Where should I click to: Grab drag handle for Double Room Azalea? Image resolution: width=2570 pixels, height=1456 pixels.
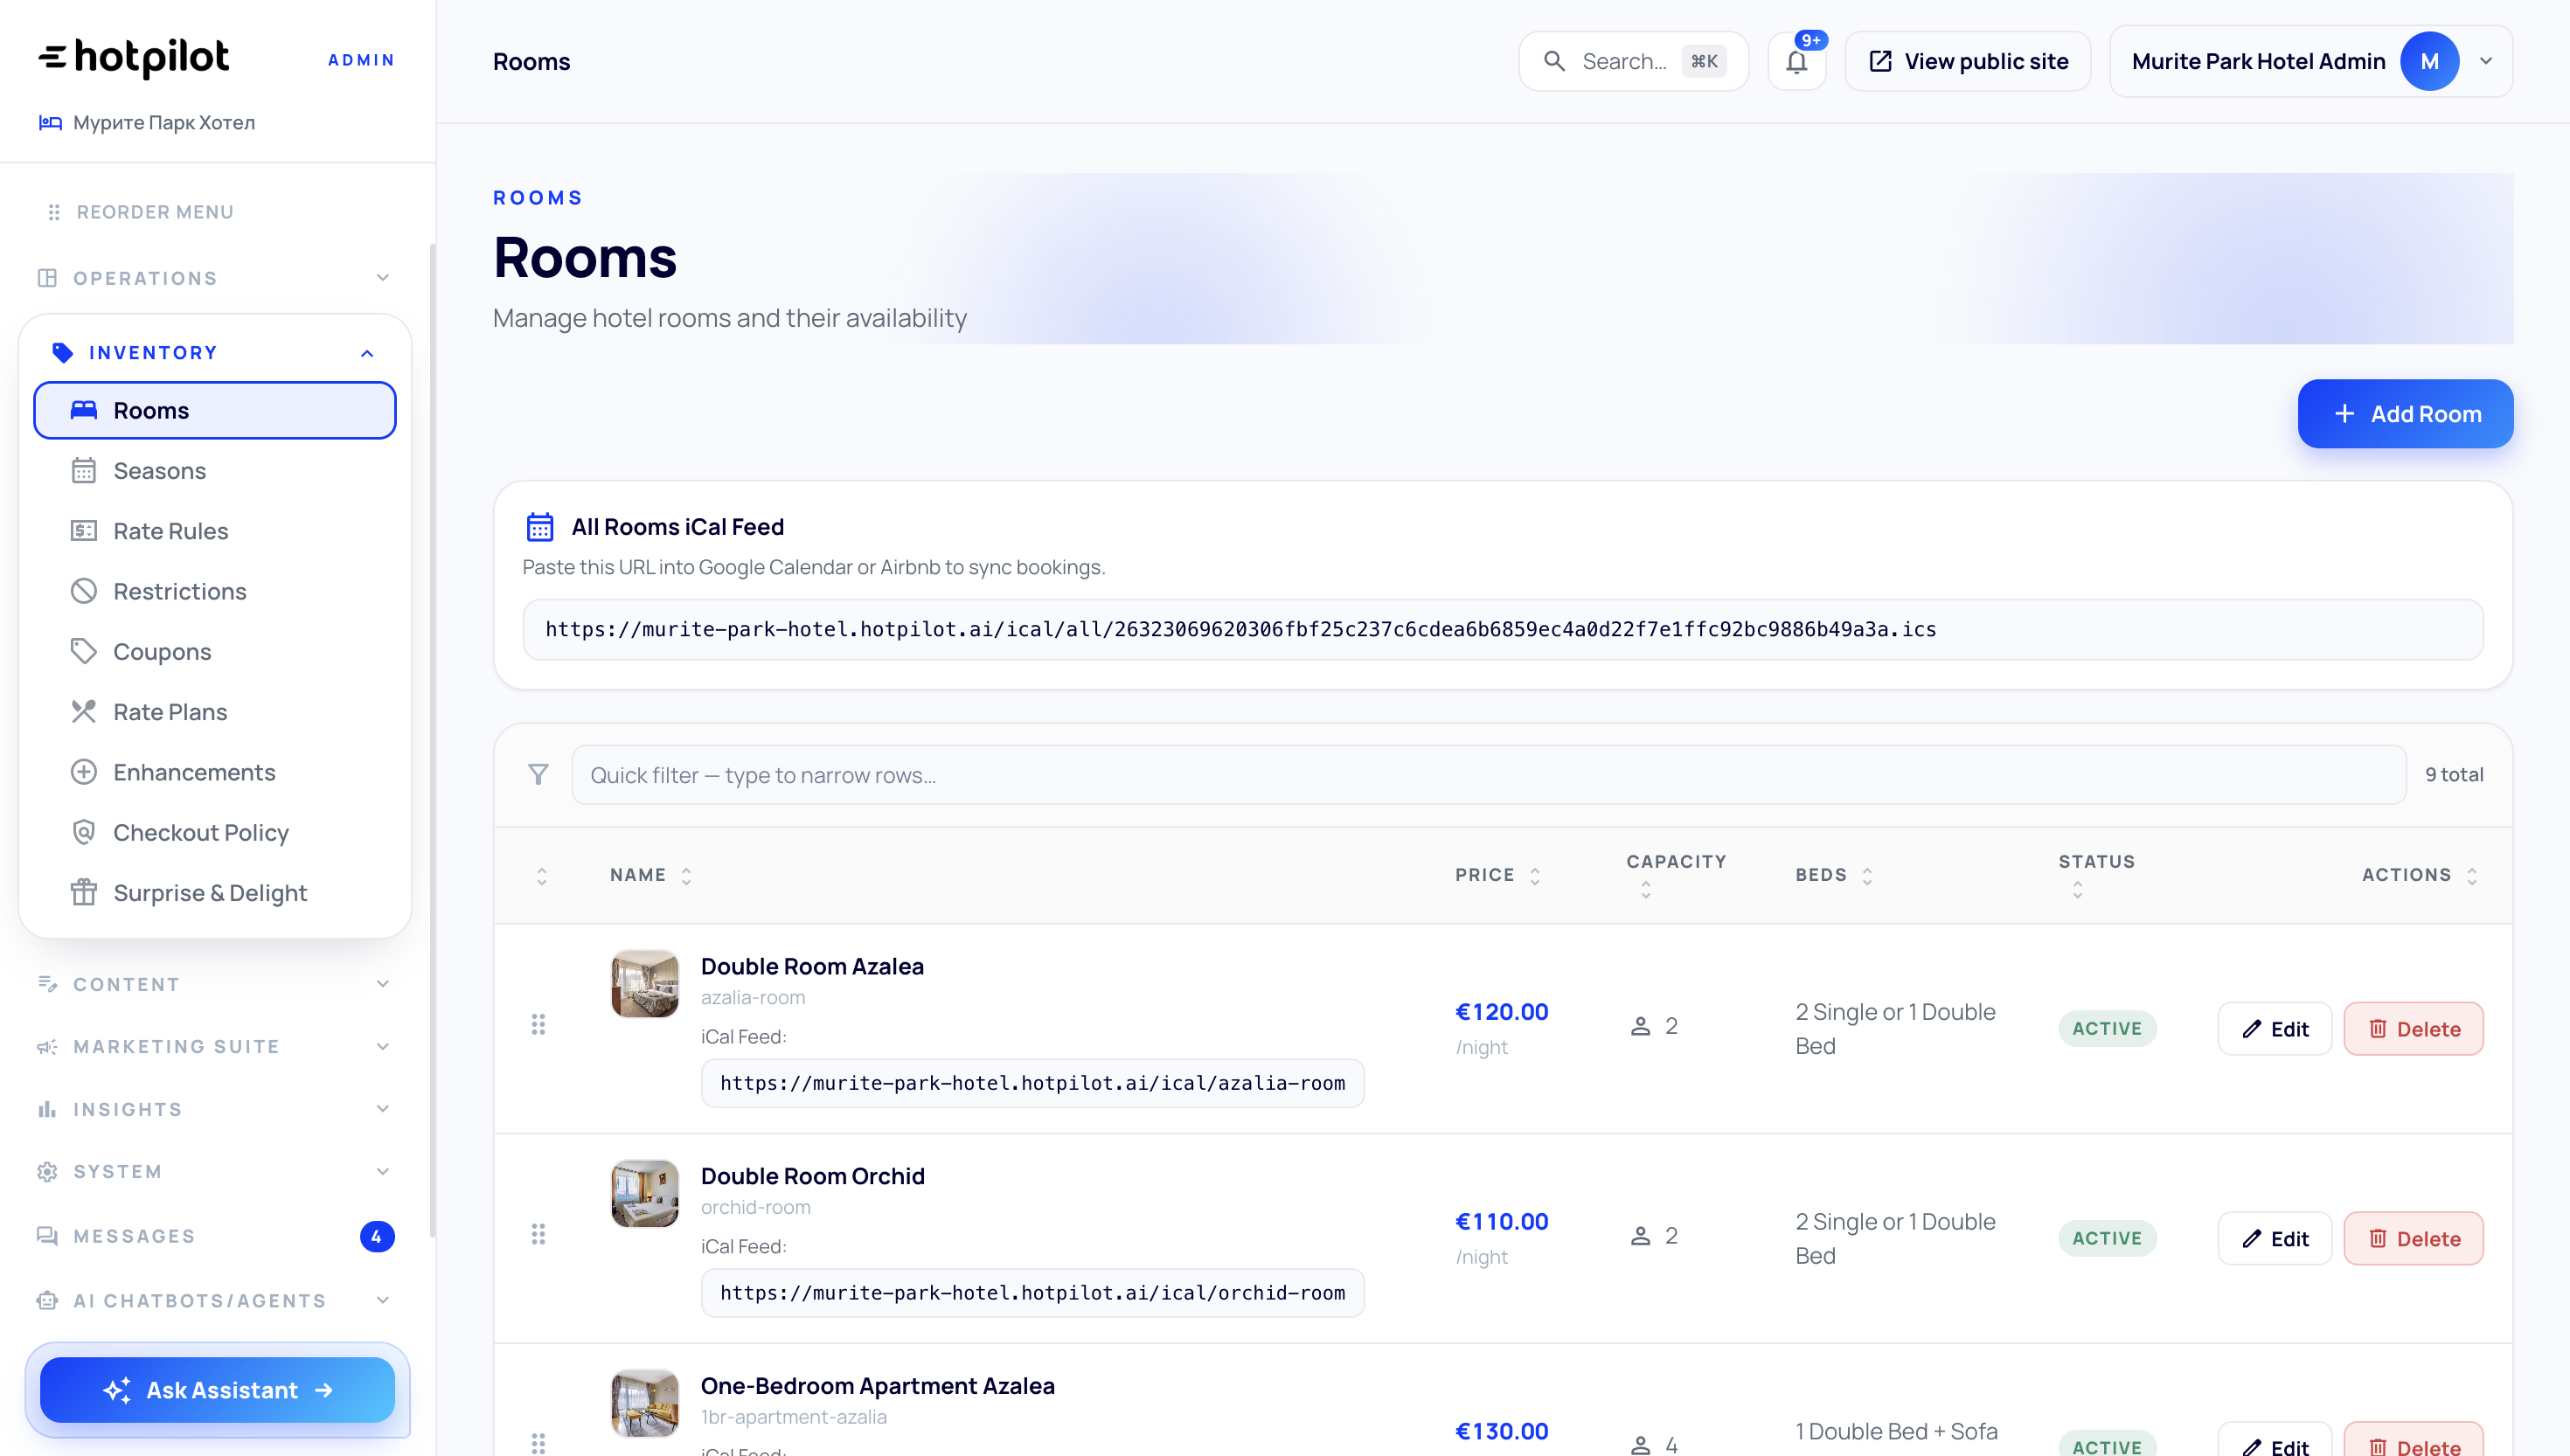538,1024
